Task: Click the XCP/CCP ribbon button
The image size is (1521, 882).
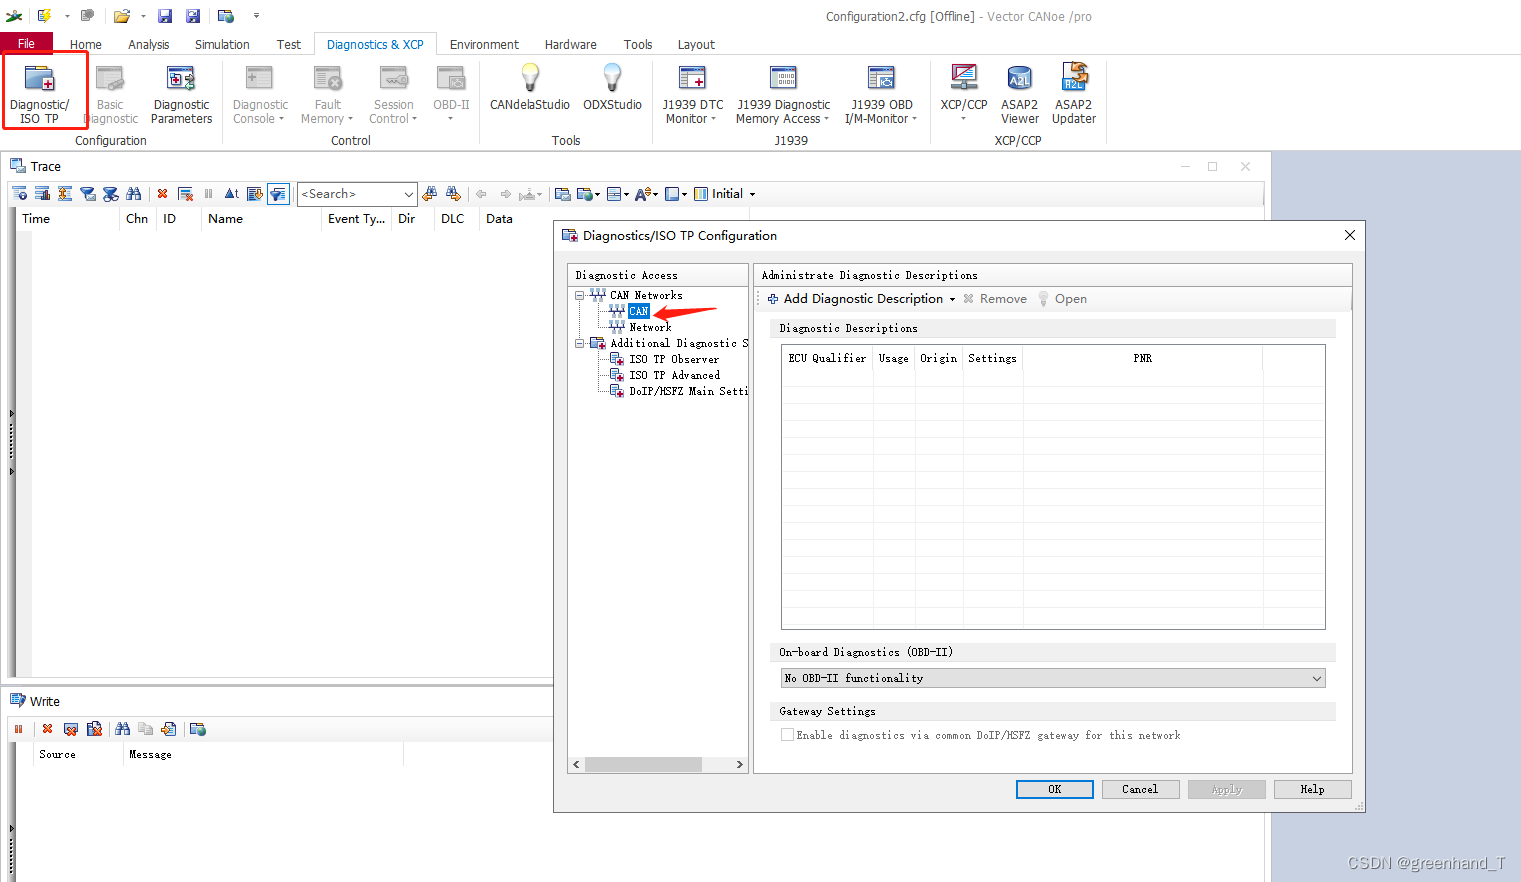Action: coord(964,93)
